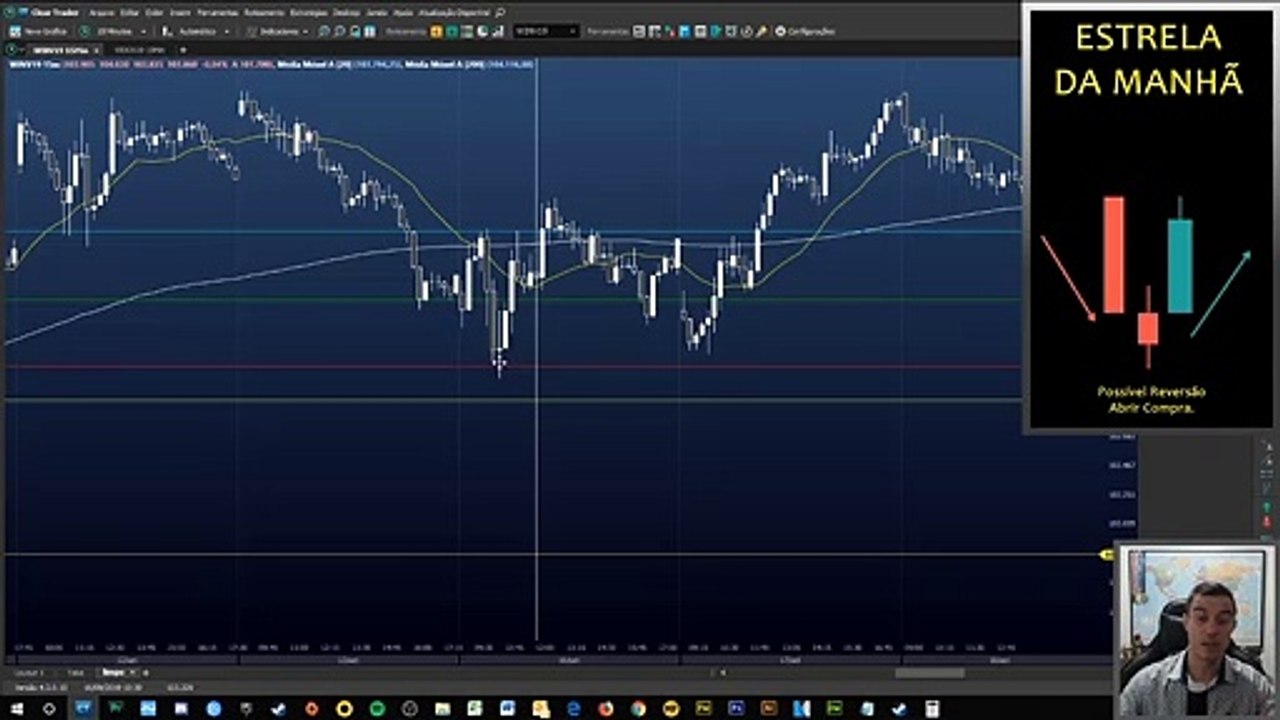
Task: Open the Arquivo menu
Action: click(x=101, y=12)
